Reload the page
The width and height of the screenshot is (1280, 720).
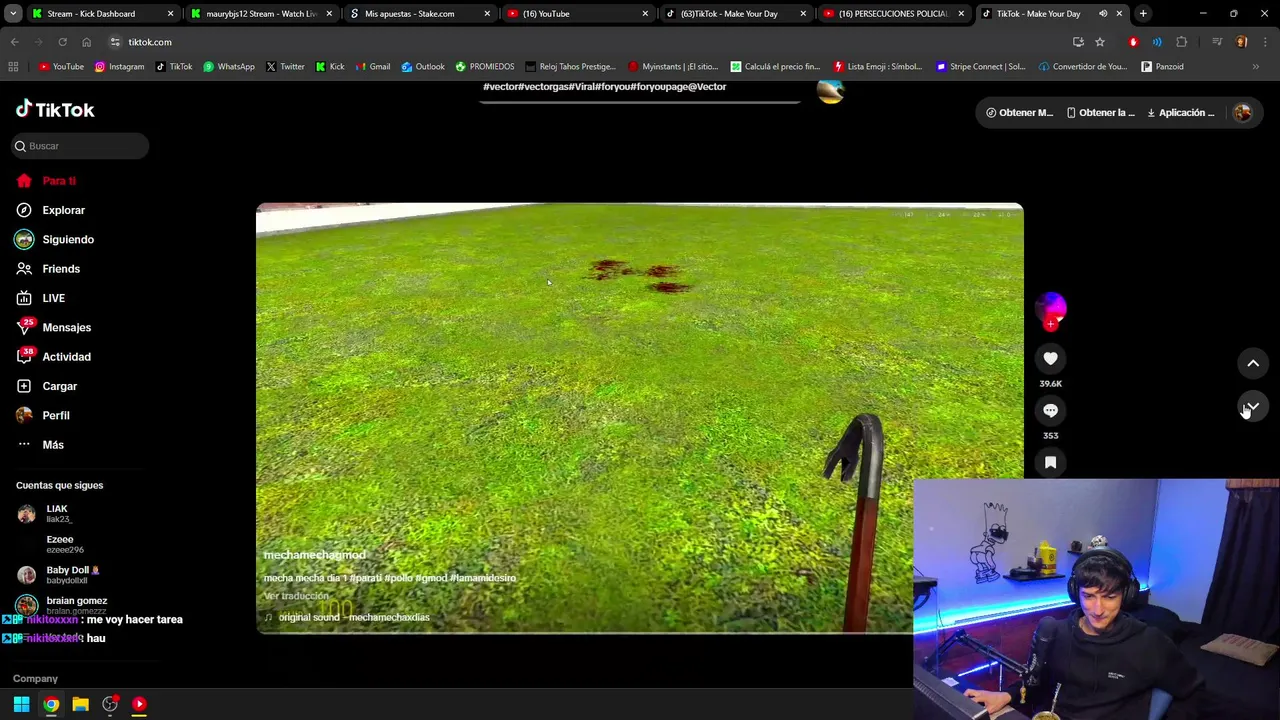(62, 42)
